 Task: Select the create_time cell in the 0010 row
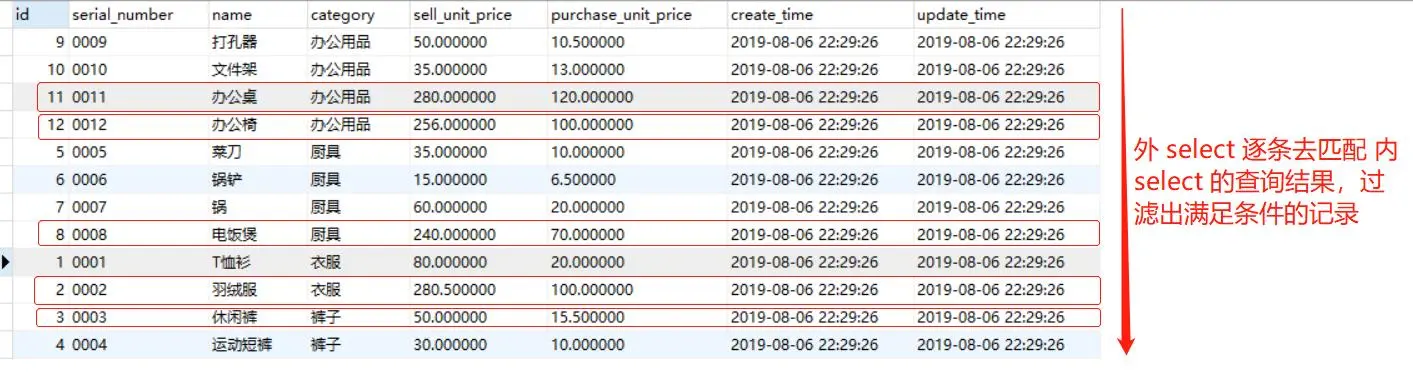click(805, 69)
